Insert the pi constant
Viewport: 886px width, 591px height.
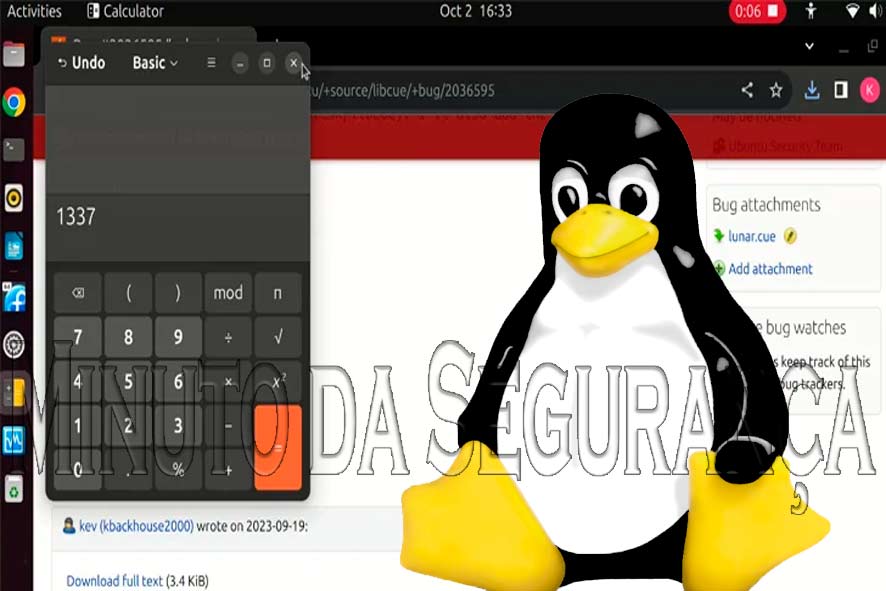coord(277,293)
